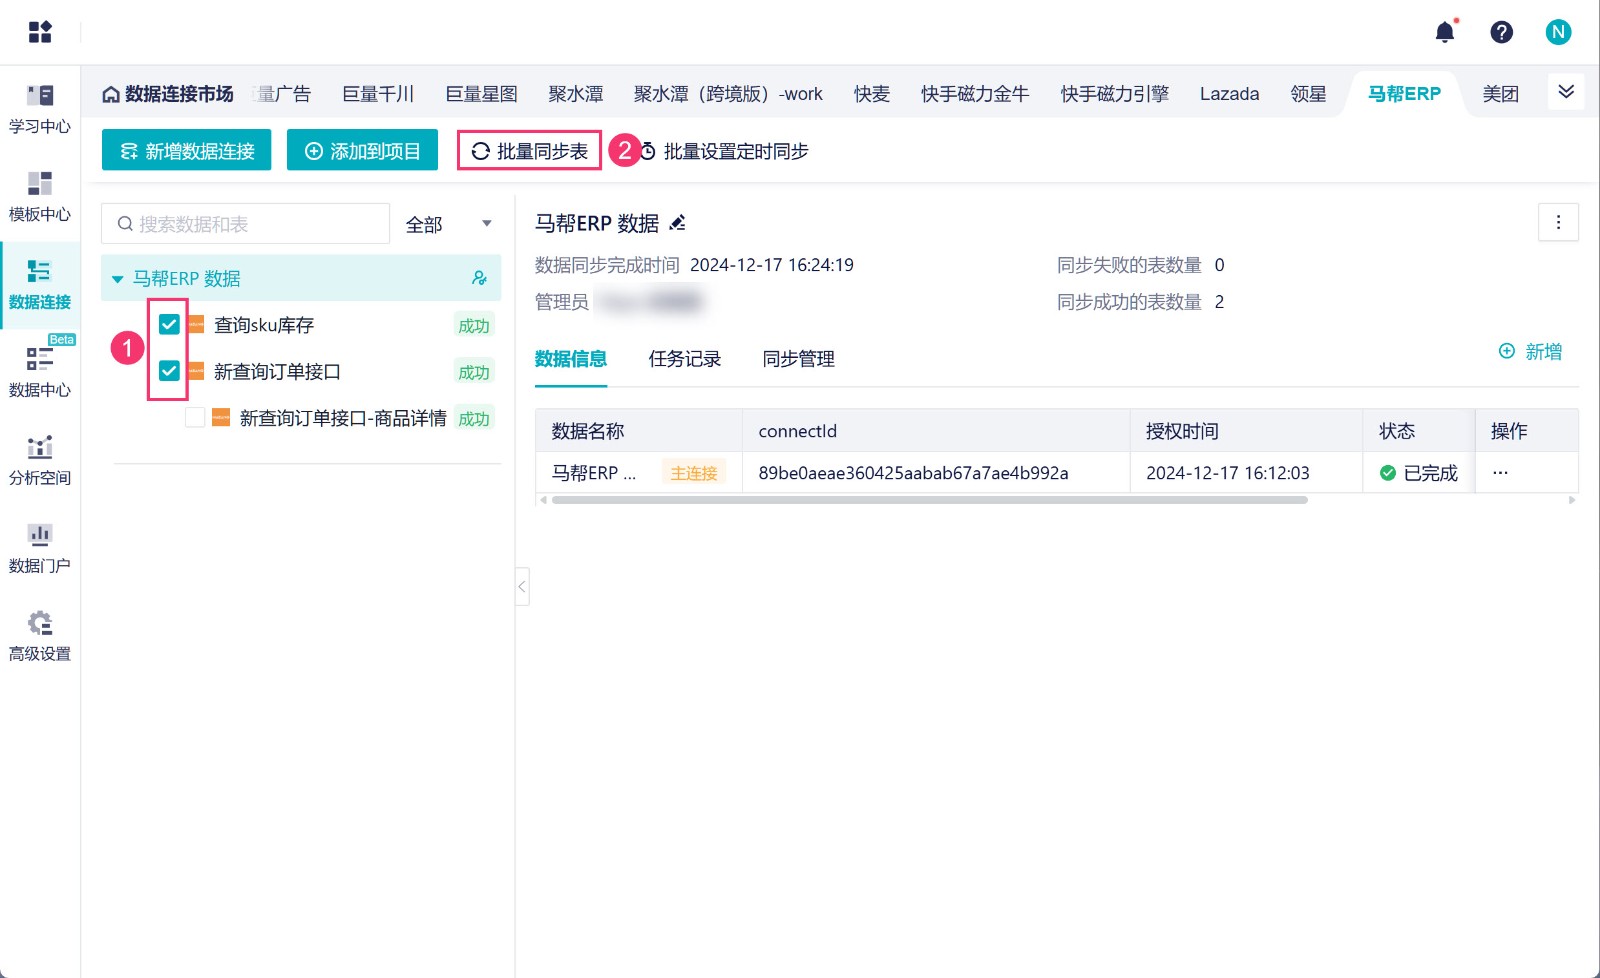
Task: Select the 查询sku库存 table row
Action: click(301, 325)
